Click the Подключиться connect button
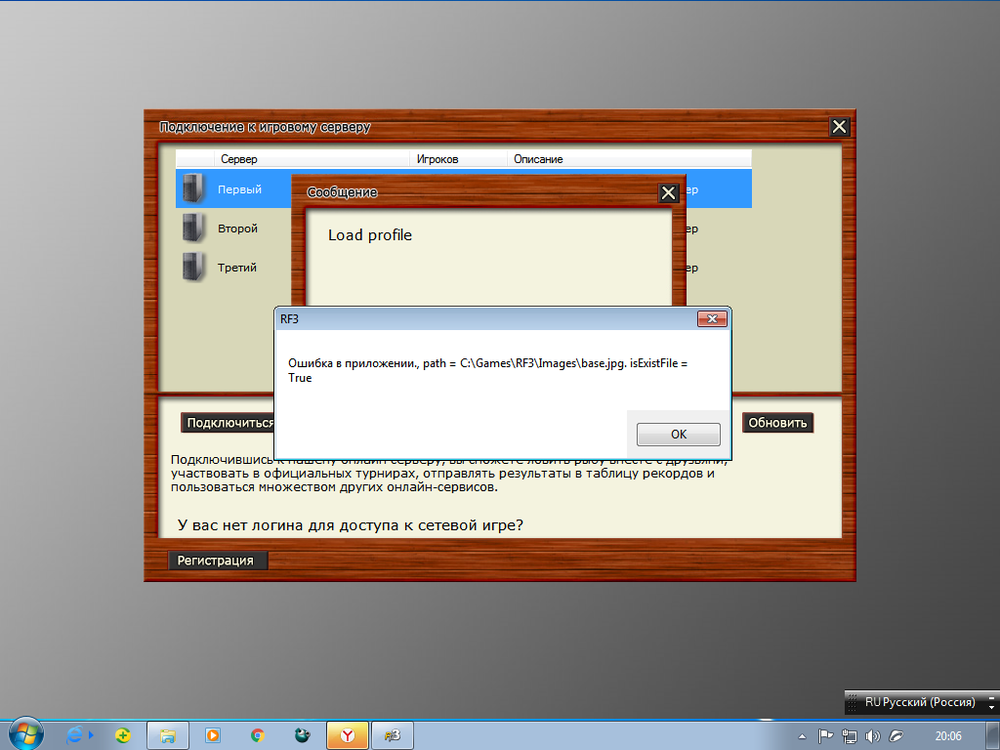Image resolution: width=1000 pixels, height=750 pixels. 229,423
